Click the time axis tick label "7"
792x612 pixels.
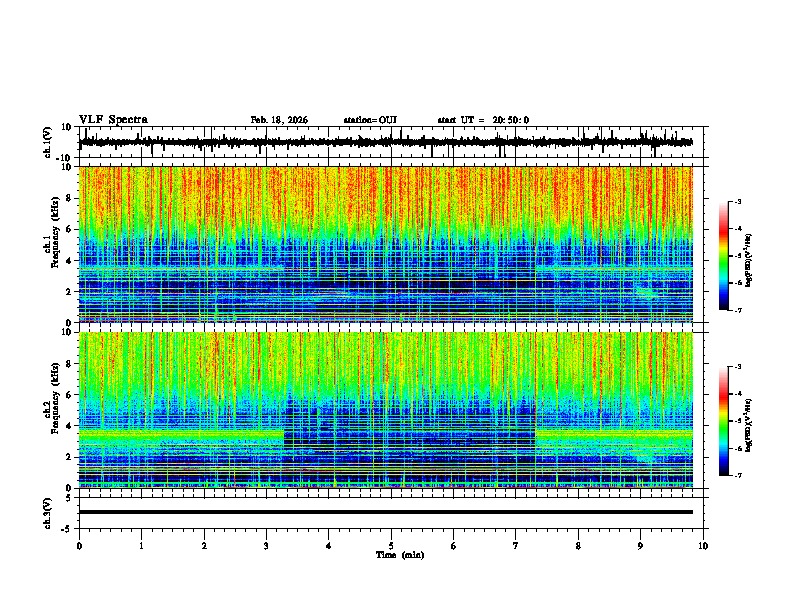(516, 546)
